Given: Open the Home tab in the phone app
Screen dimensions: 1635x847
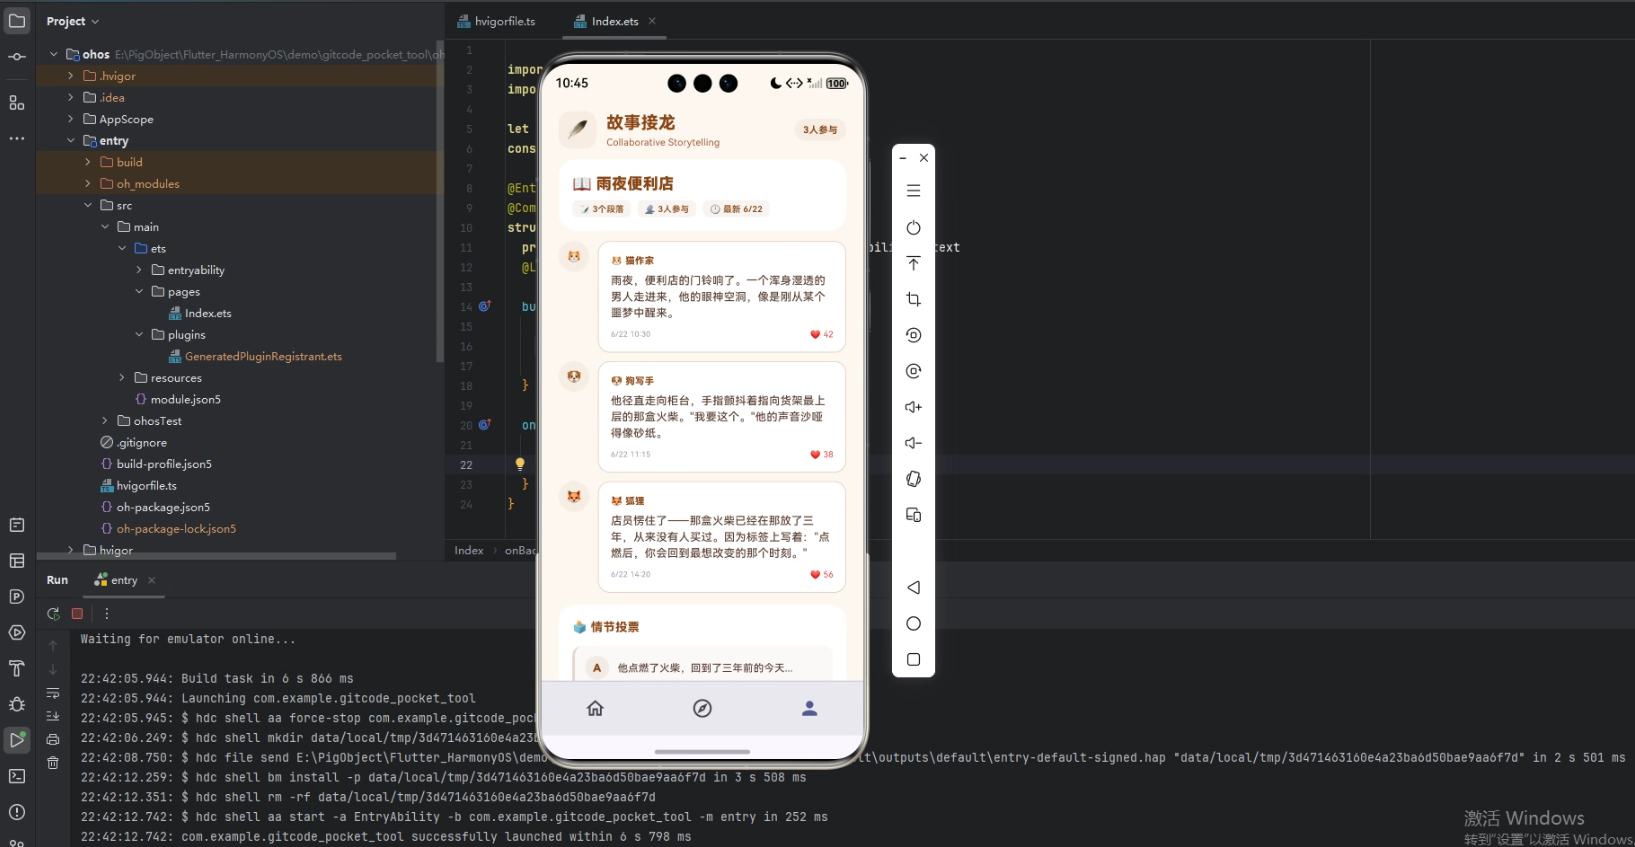Looking at the screenshot, I should 595,708.
